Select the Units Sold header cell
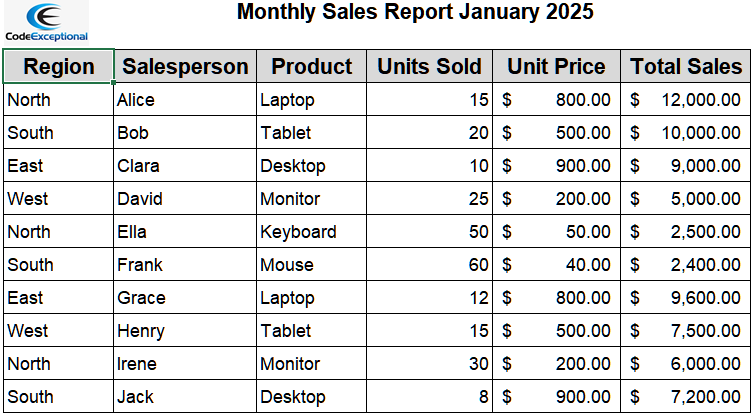Image resolution: width=754 pixels, height=415 pixels. click(x=430, y=67)
